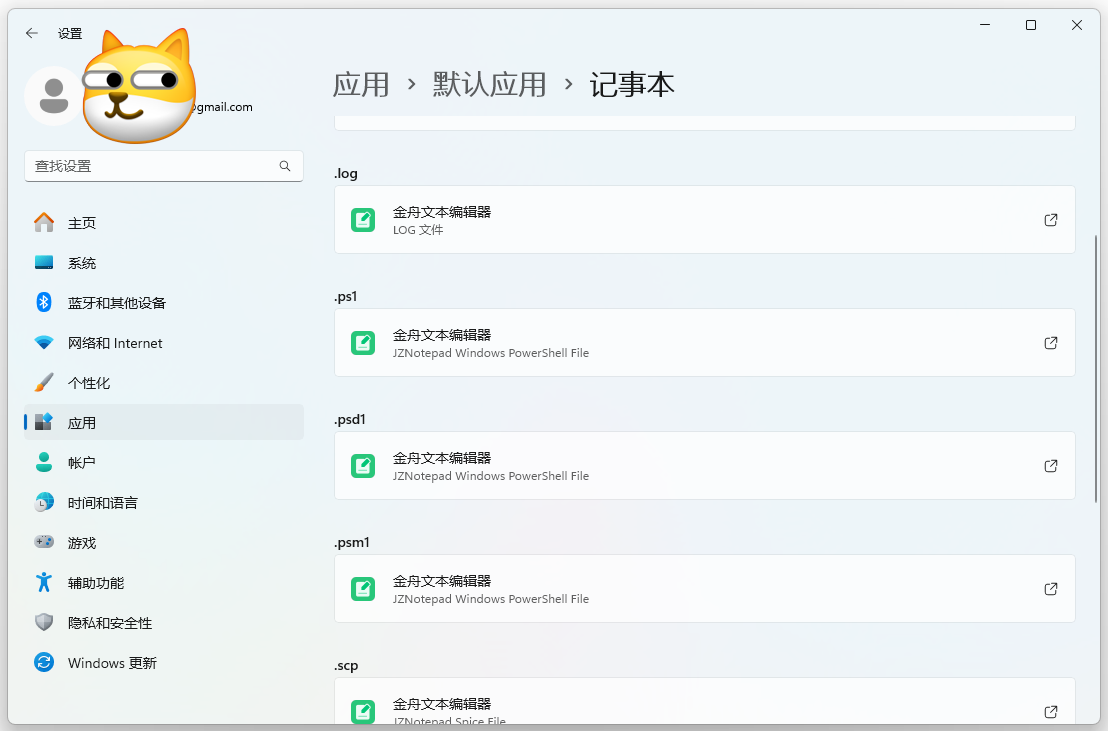Click the Home house icon in sidebar
The height and width of the screenshot is (731, 1108).
coord(44,223)
